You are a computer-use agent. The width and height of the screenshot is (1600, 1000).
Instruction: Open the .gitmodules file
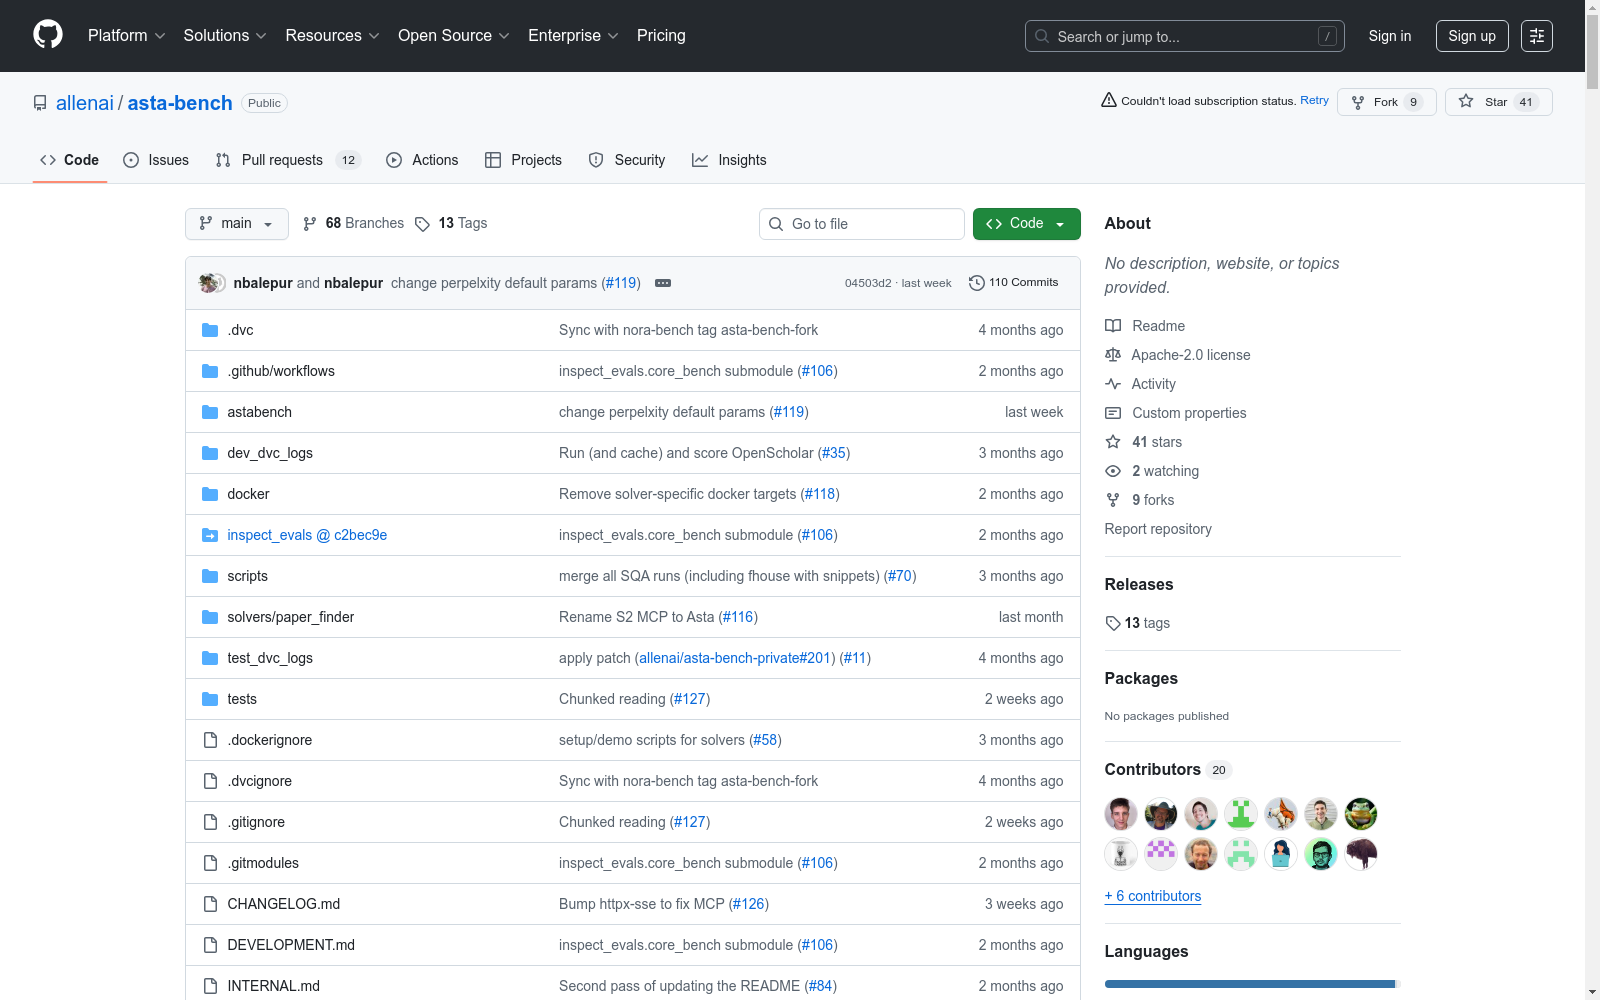pos(263,863)
